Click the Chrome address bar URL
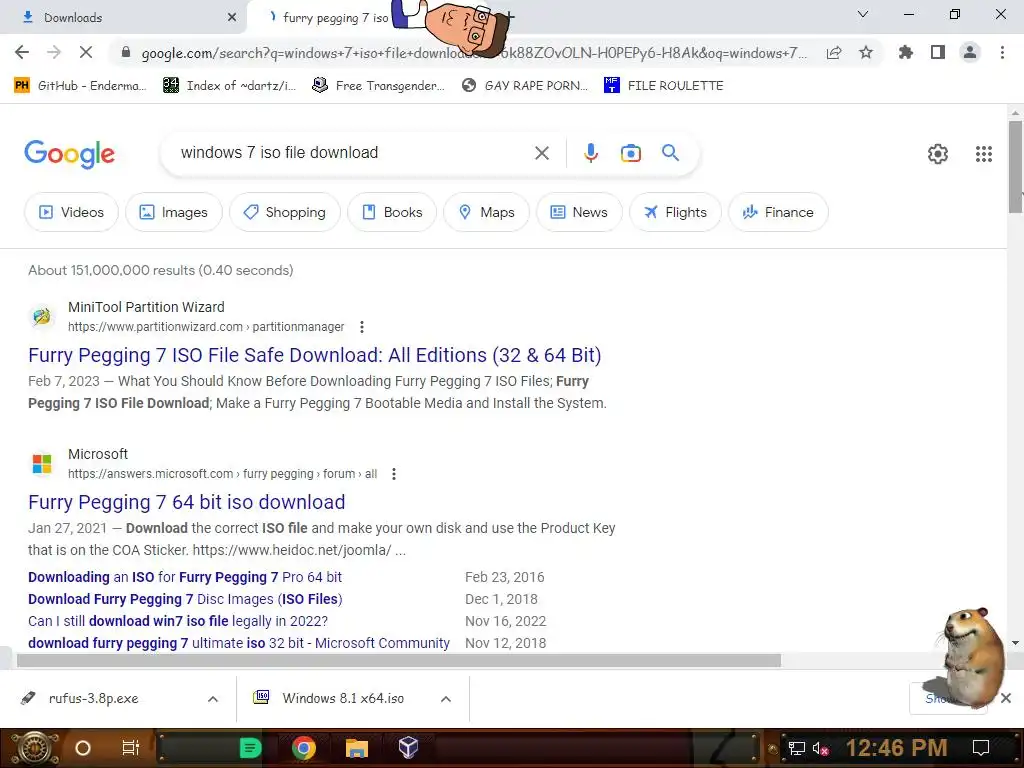Viewport: 1024px width, 768px height. point(473,53)
